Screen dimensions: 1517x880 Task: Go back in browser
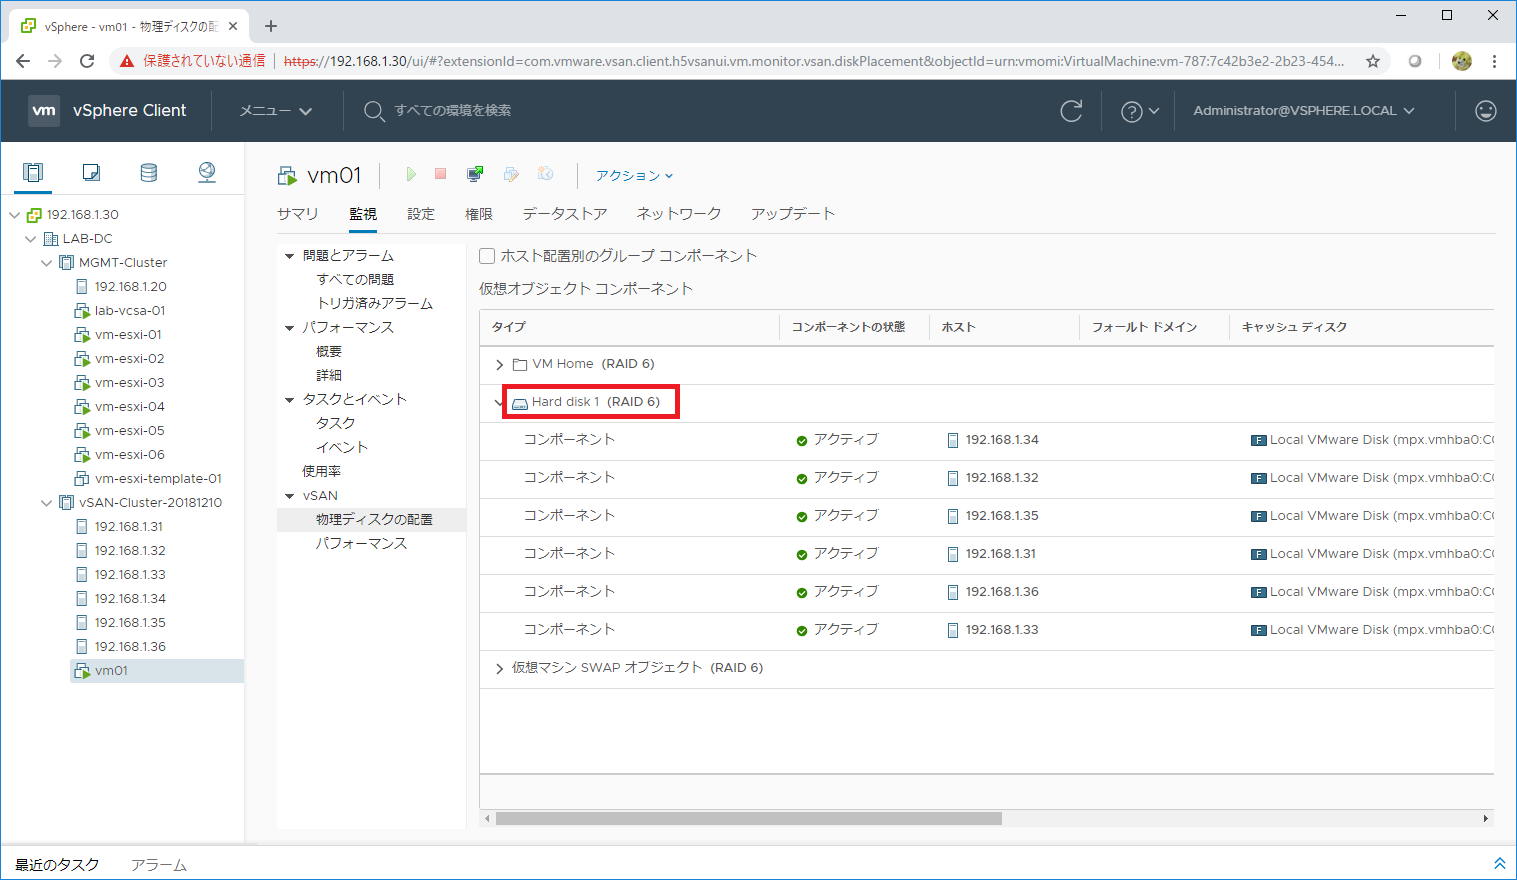pos(23,61)
